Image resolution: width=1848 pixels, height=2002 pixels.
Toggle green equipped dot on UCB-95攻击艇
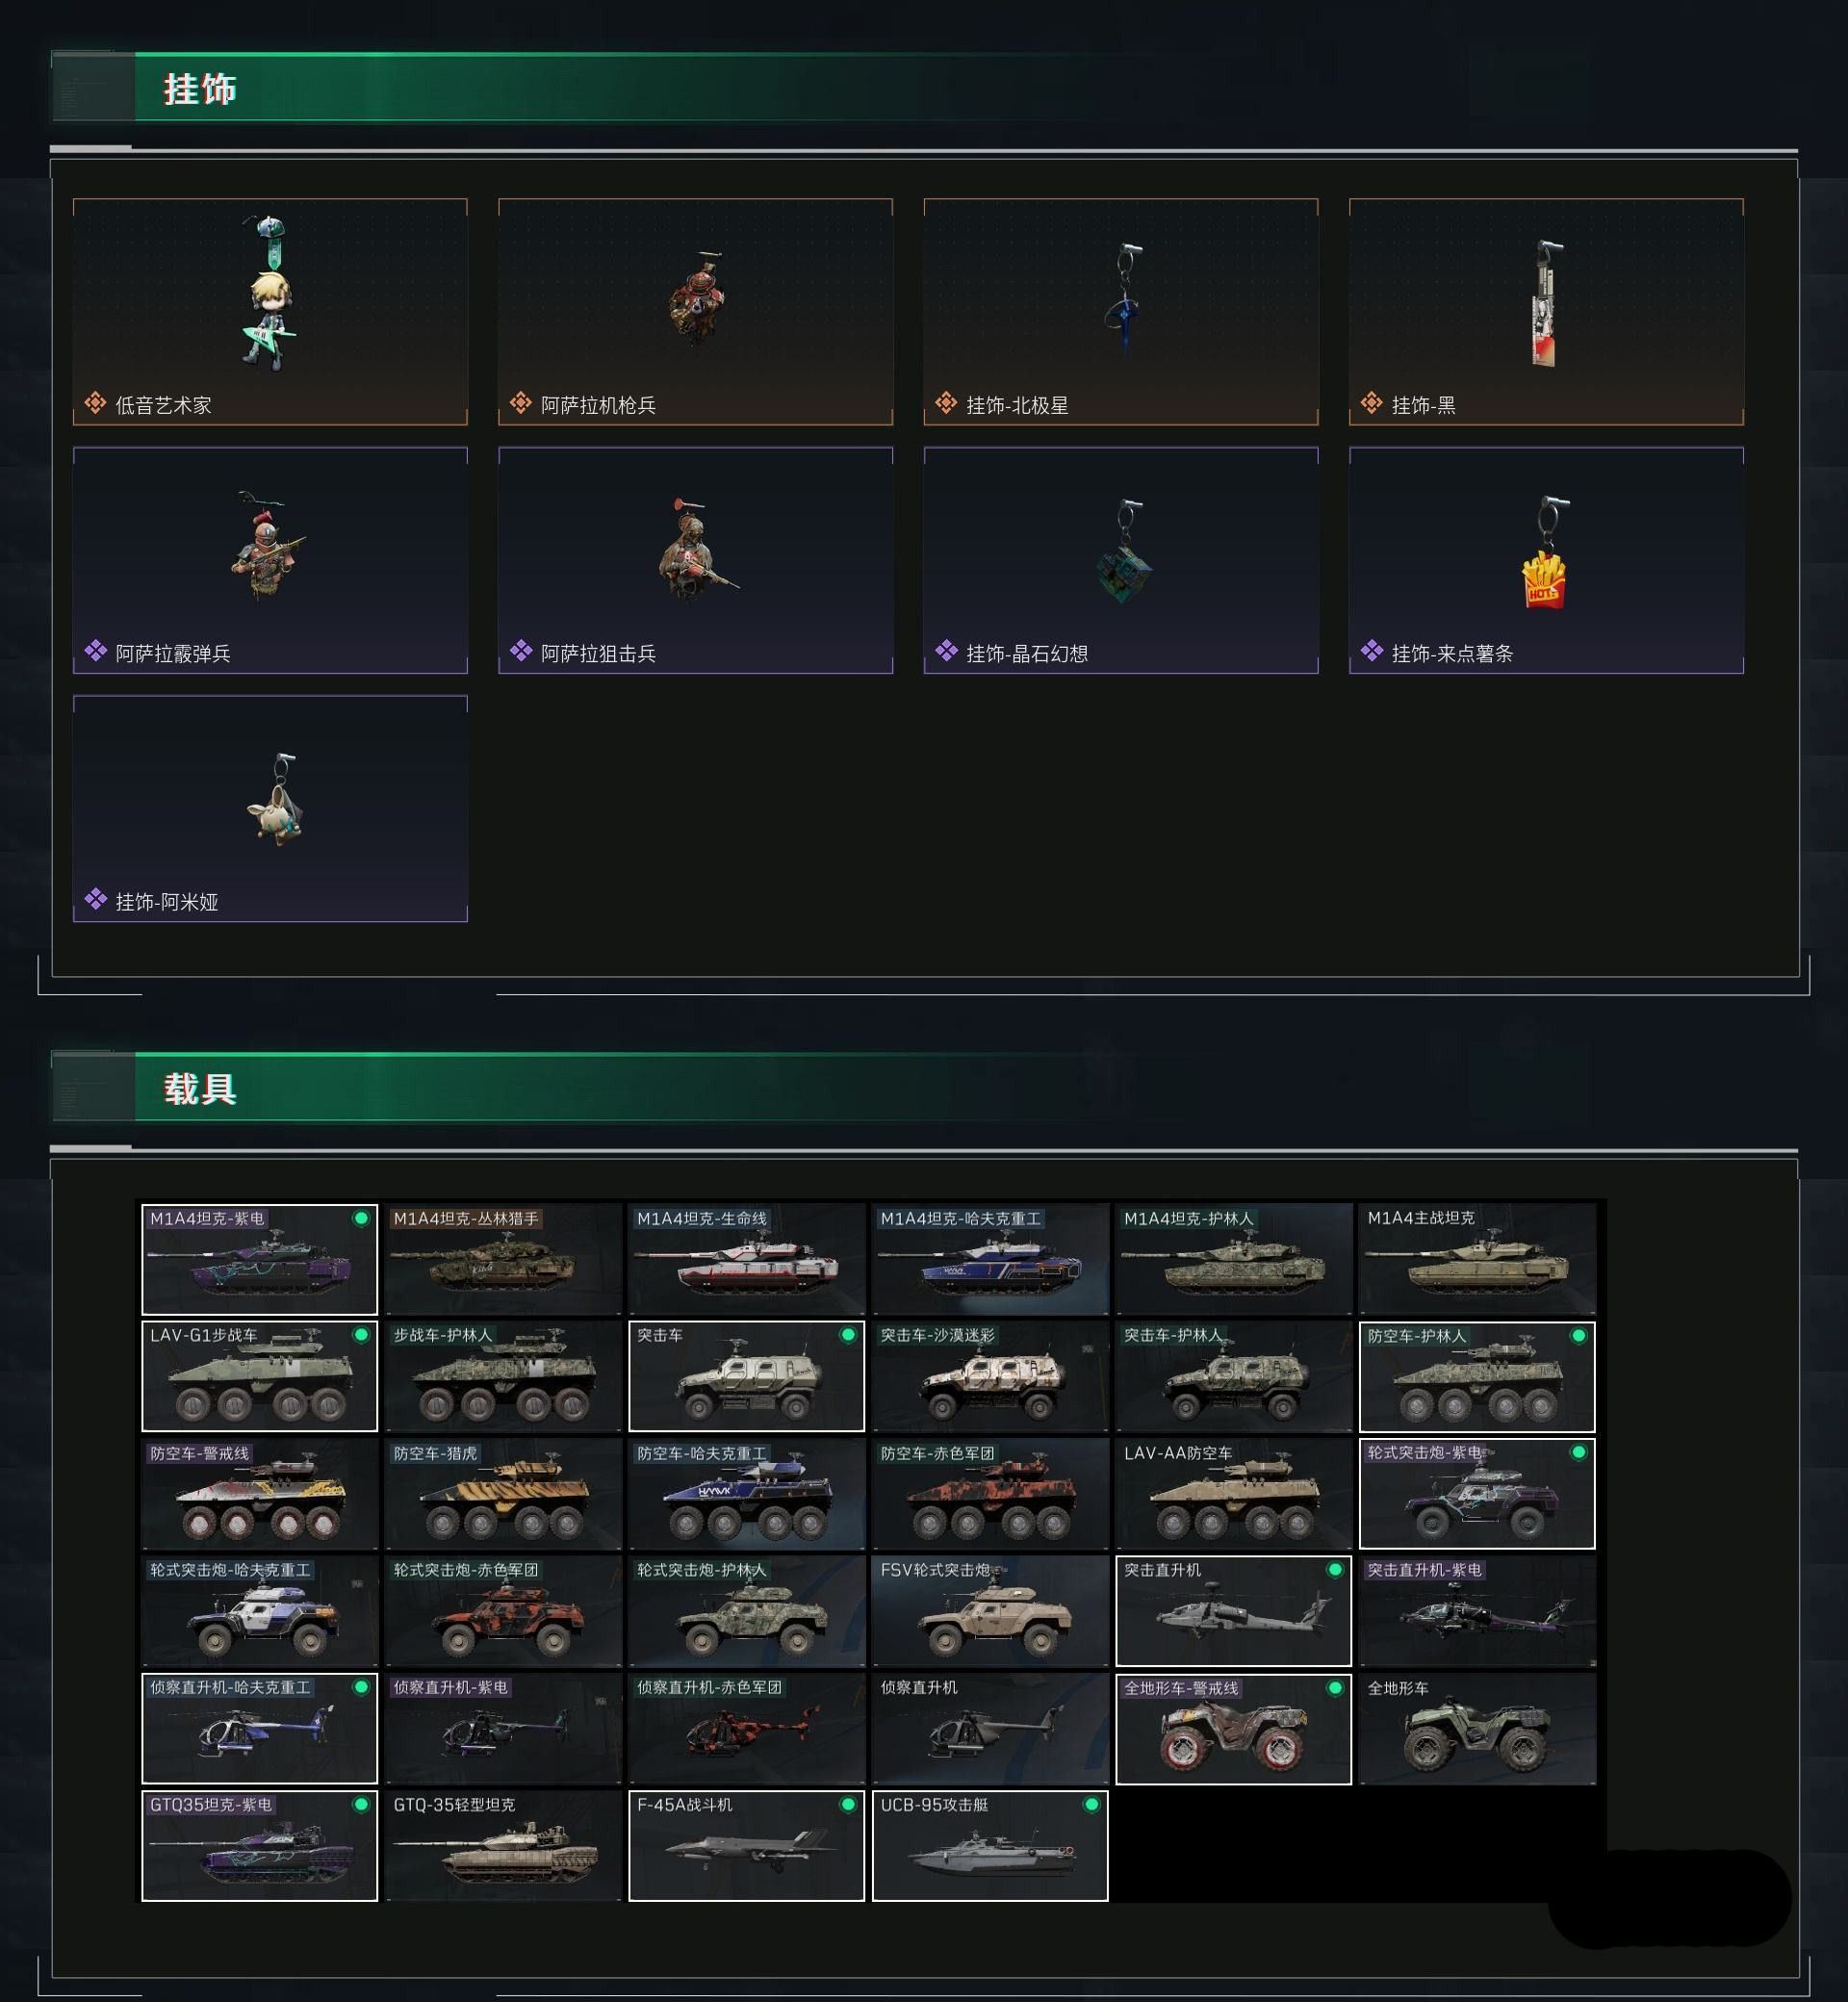pos(1091,1805)
